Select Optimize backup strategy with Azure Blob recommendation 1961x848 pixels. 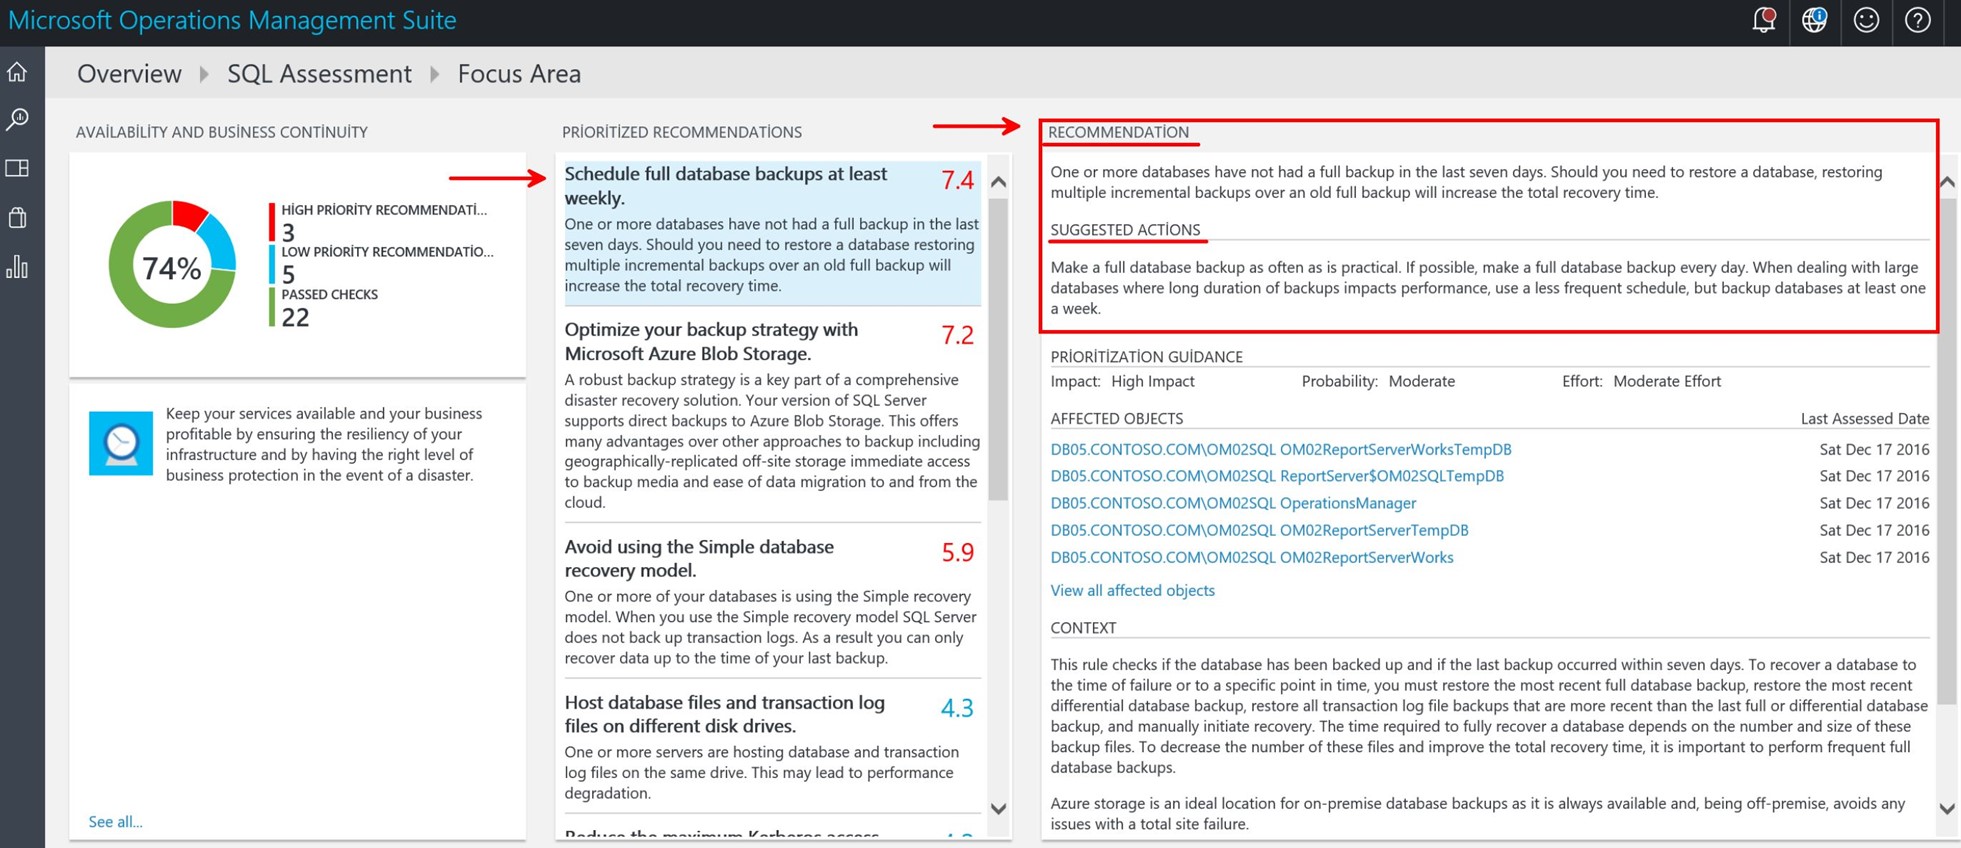772,415
